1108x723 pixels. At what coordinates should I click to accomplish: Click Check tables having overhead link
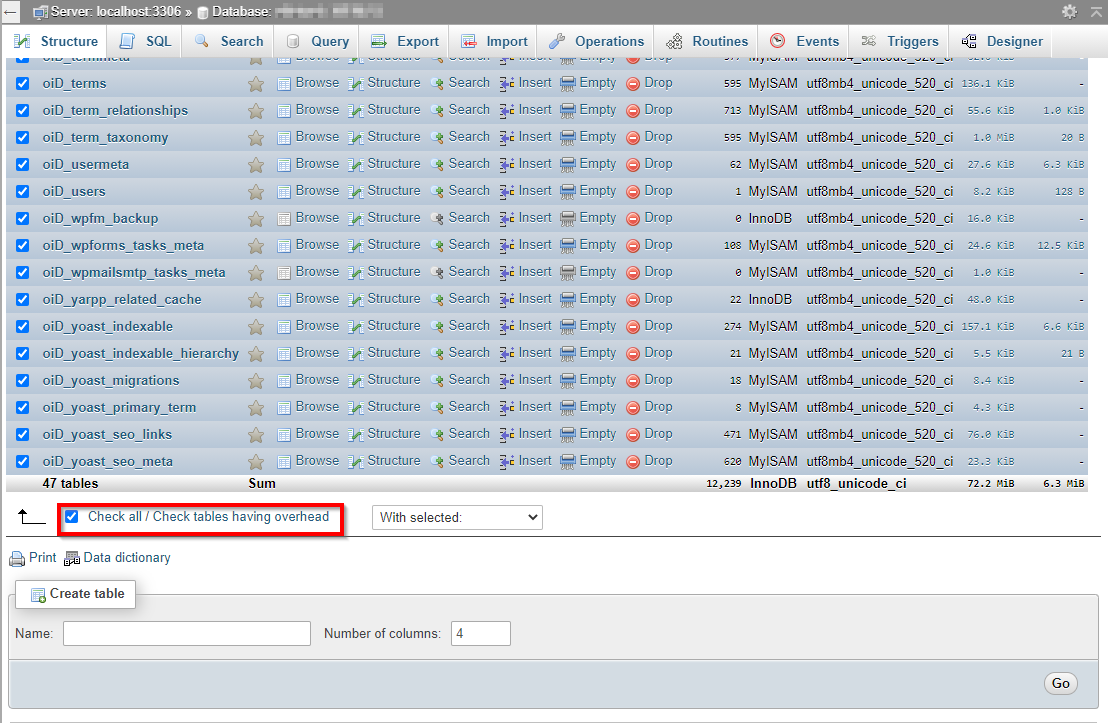[241, 517]
